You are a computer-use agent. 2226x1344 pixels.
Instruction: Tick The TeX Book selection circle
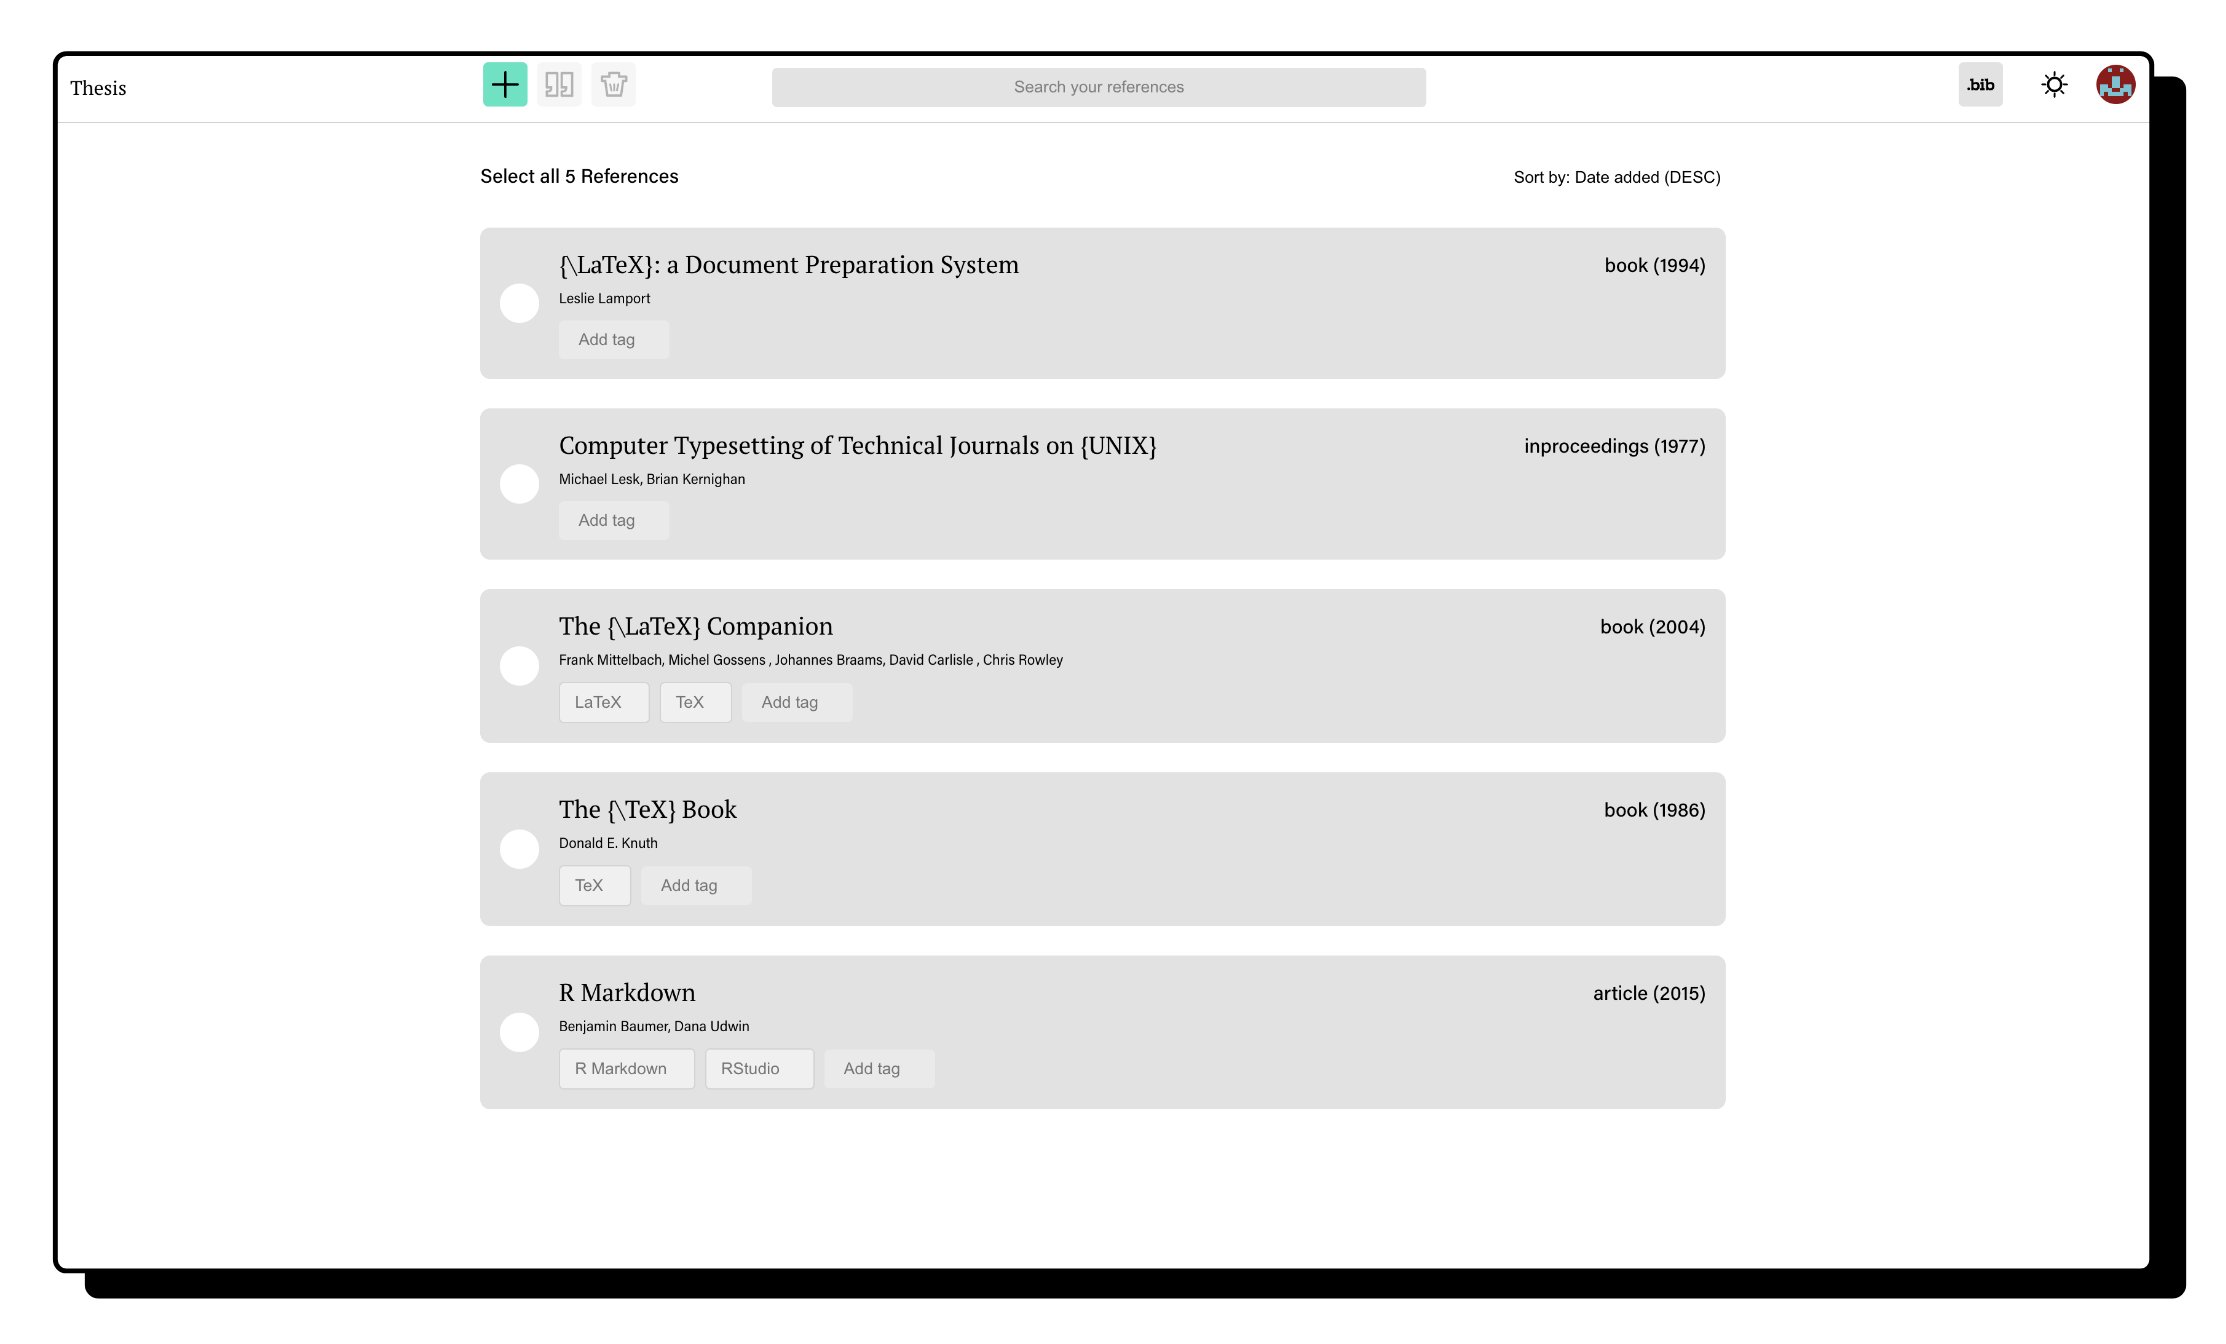click(x=519, y=849)
